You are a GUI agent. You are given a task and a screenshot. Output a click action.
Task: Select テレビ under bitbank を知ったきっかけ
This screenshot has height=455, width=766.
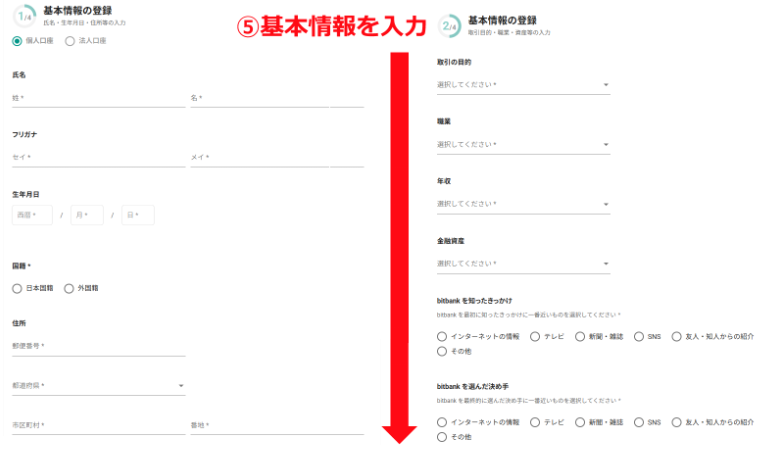click(x=535, y=336)
